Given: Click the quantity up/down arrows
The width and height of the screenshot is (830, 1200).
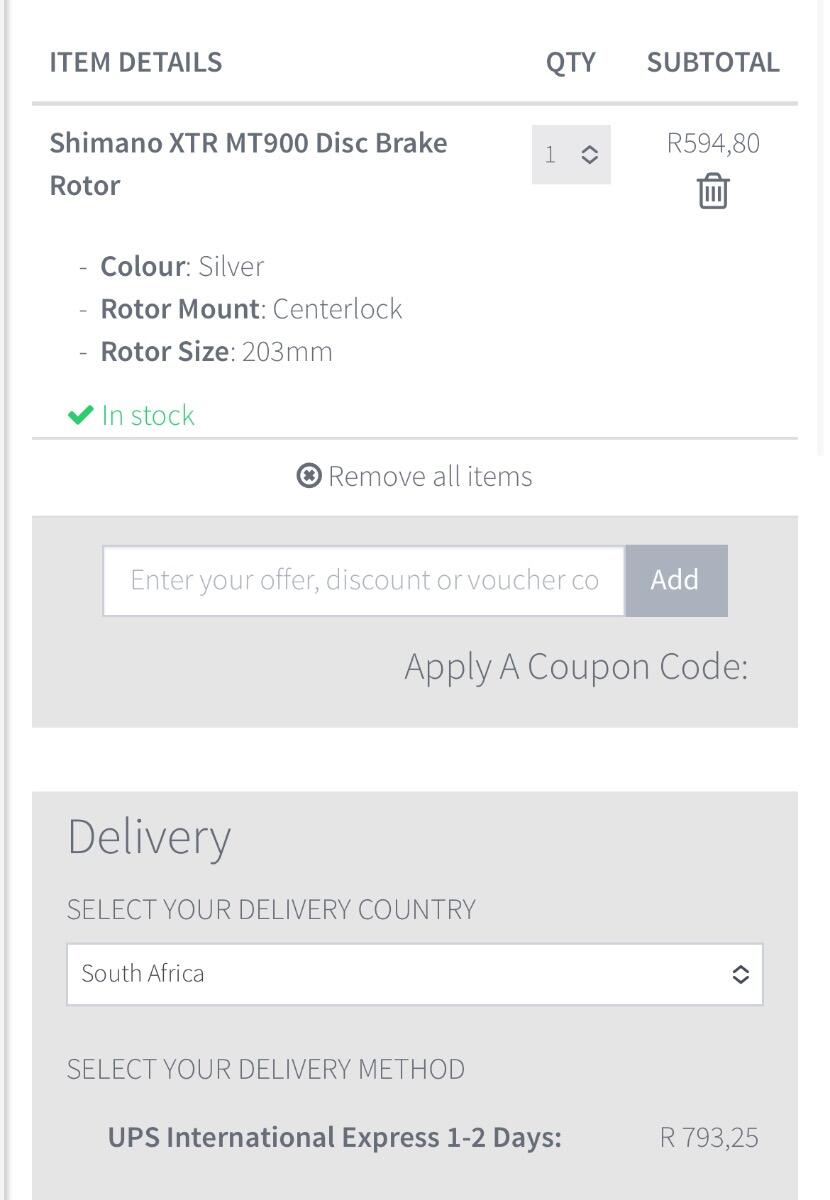Looking at the screenshot, I should [x=590, y=155].
